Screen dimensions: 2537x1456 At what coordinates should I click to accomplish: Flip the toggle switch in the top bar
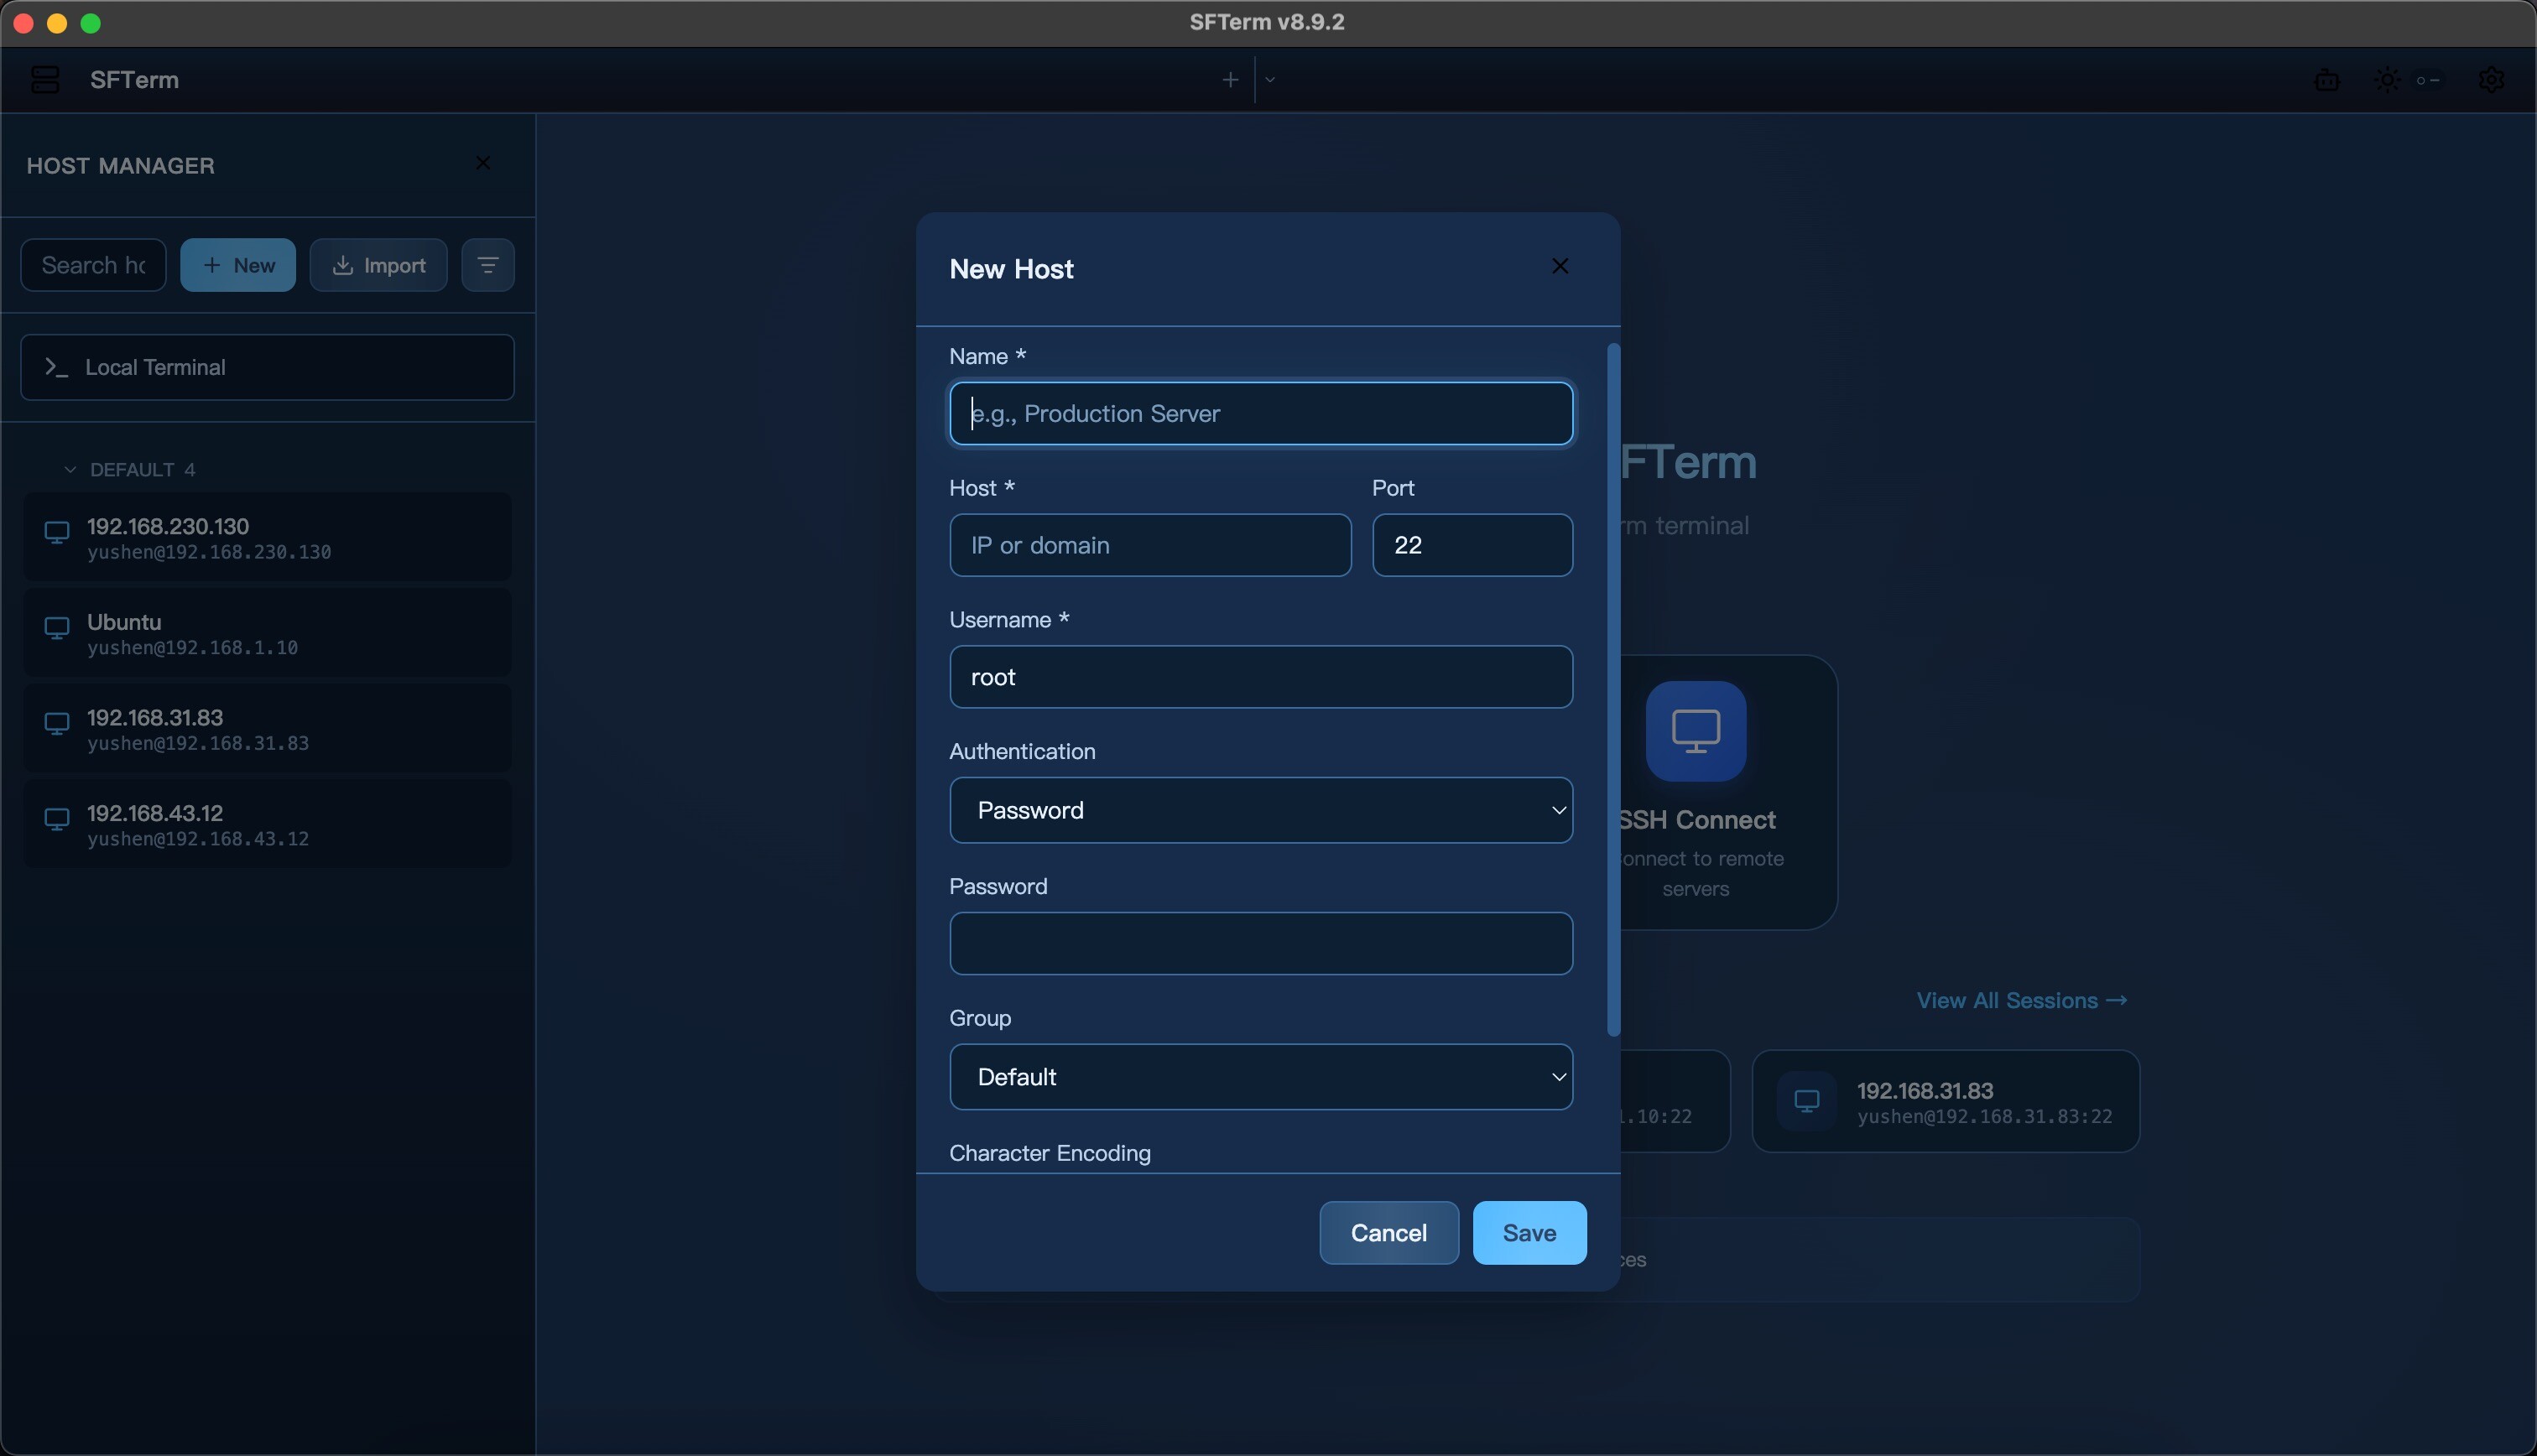click(x=2430, y=80)
